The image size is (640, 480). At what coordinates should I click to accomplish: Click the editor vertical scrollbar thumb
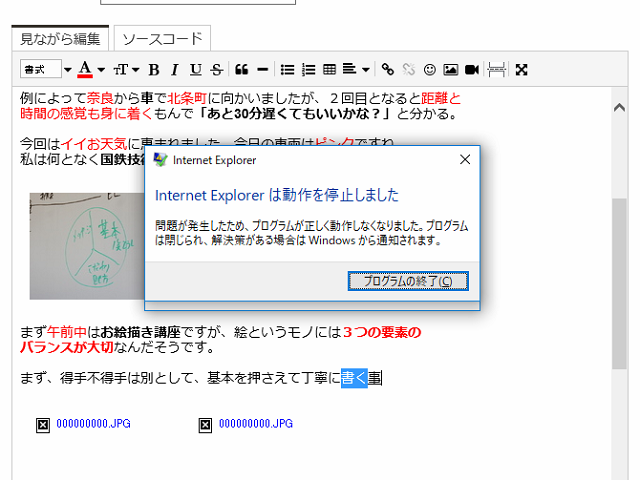click(619, 284)
